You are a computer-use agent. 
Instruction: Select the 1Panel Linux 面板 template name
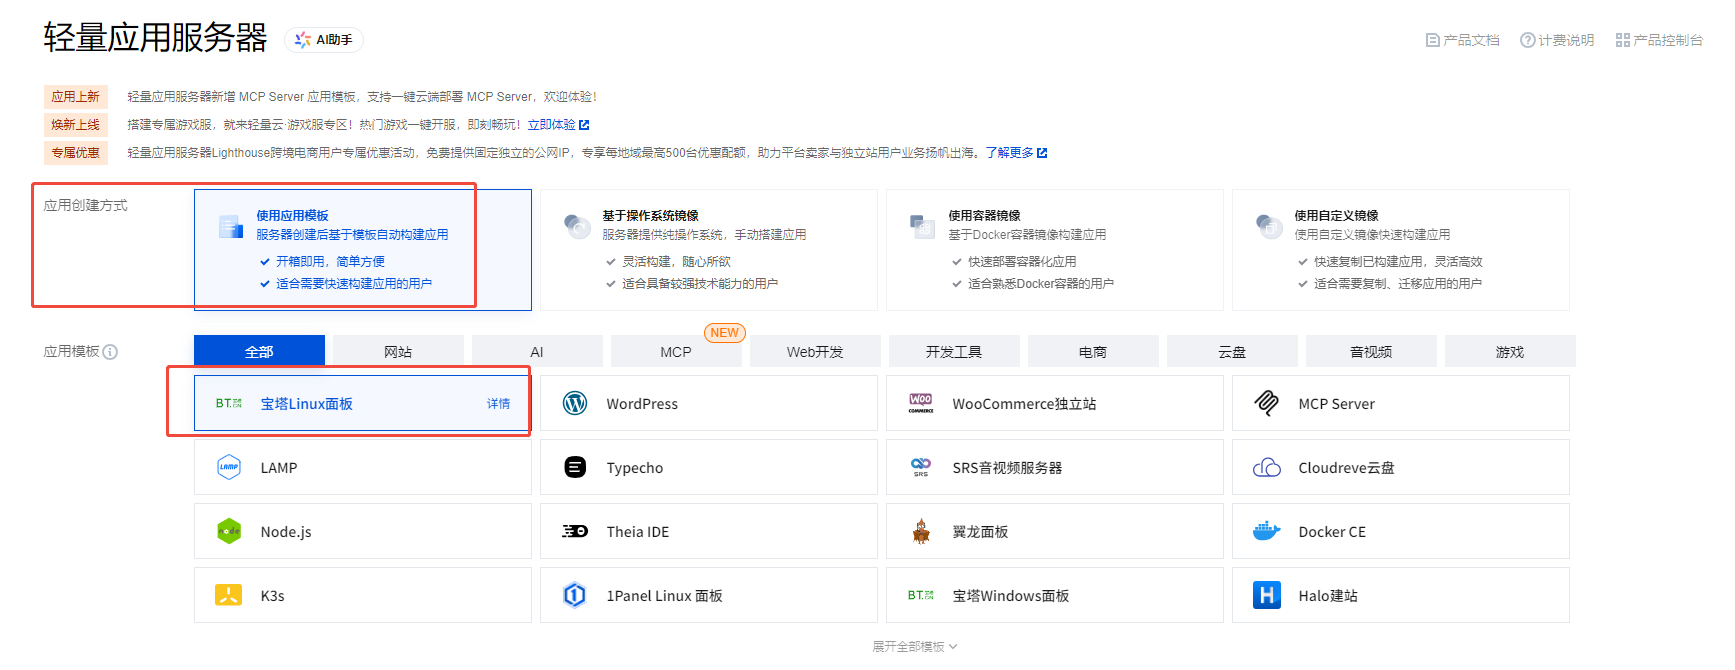point(664,596)
